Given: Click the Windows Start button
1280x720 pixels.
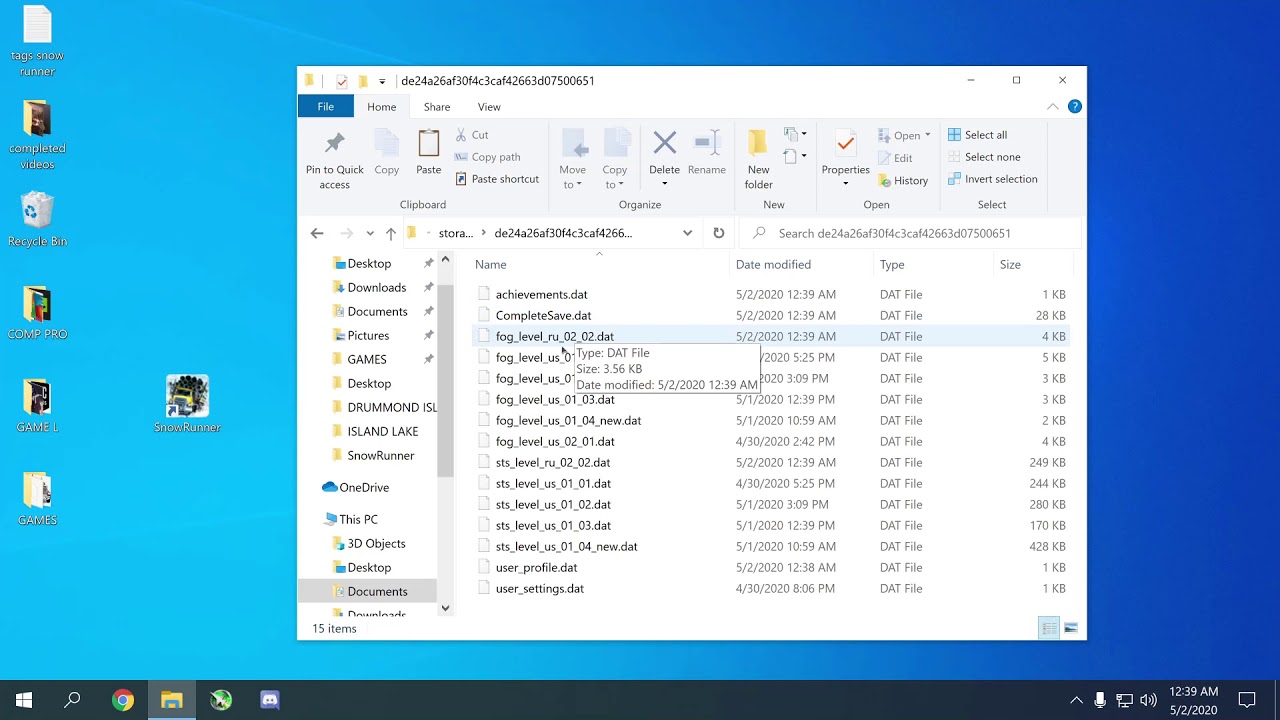Looking at the screenshot, I should tap(24, 700).
